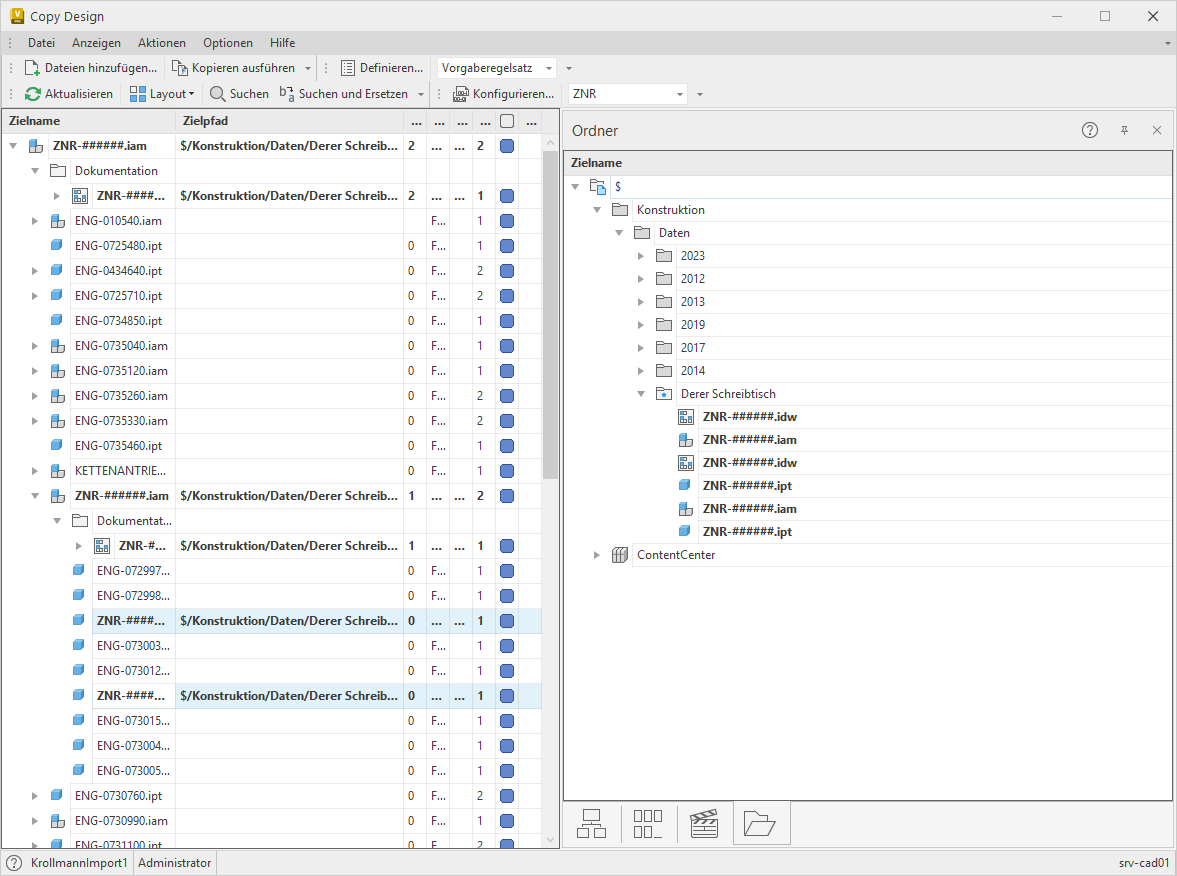The width and height of the screenshot is (1177, 876).
Task: Open the Aktionen menu
Action: click(x=161, y=43)
